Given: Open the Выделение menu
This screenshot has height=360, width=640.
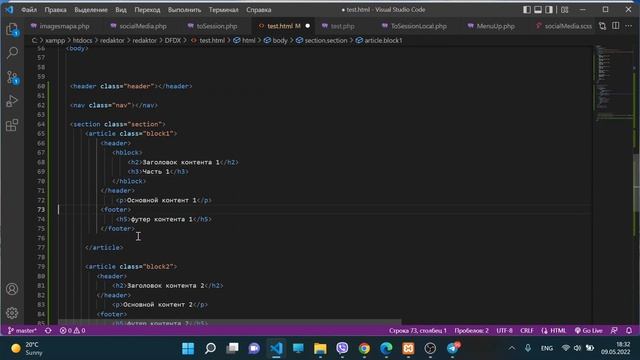Looking at the screenshot, I should click(x=91, y=10).
